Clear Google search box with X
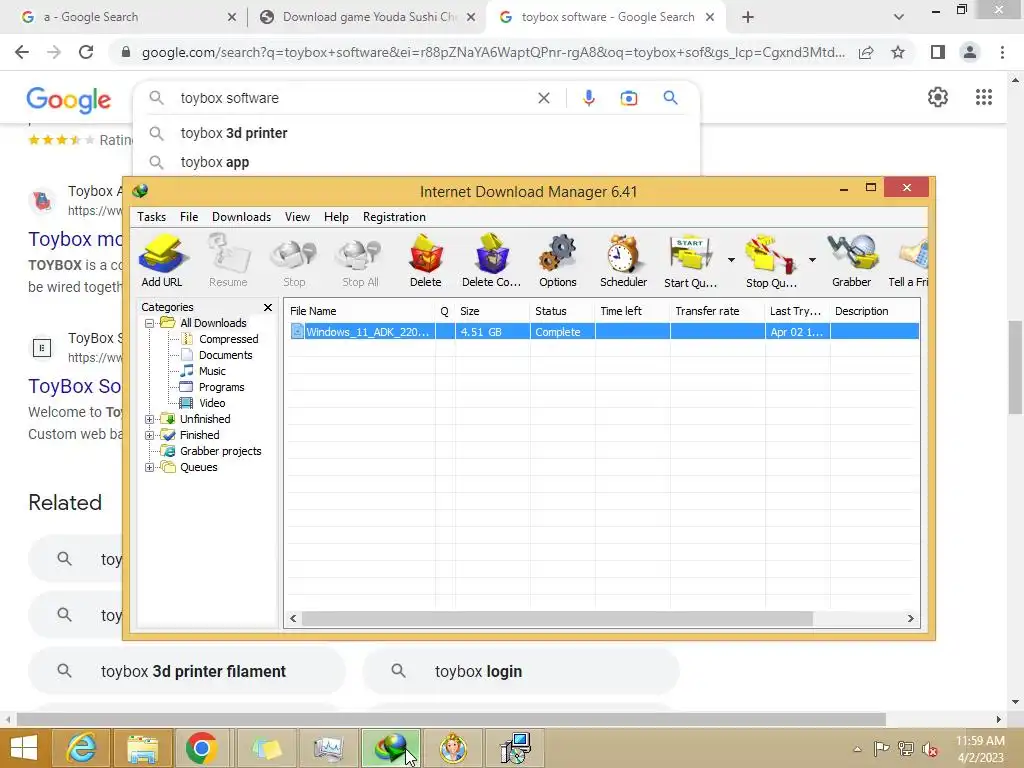 coord(543,98)
